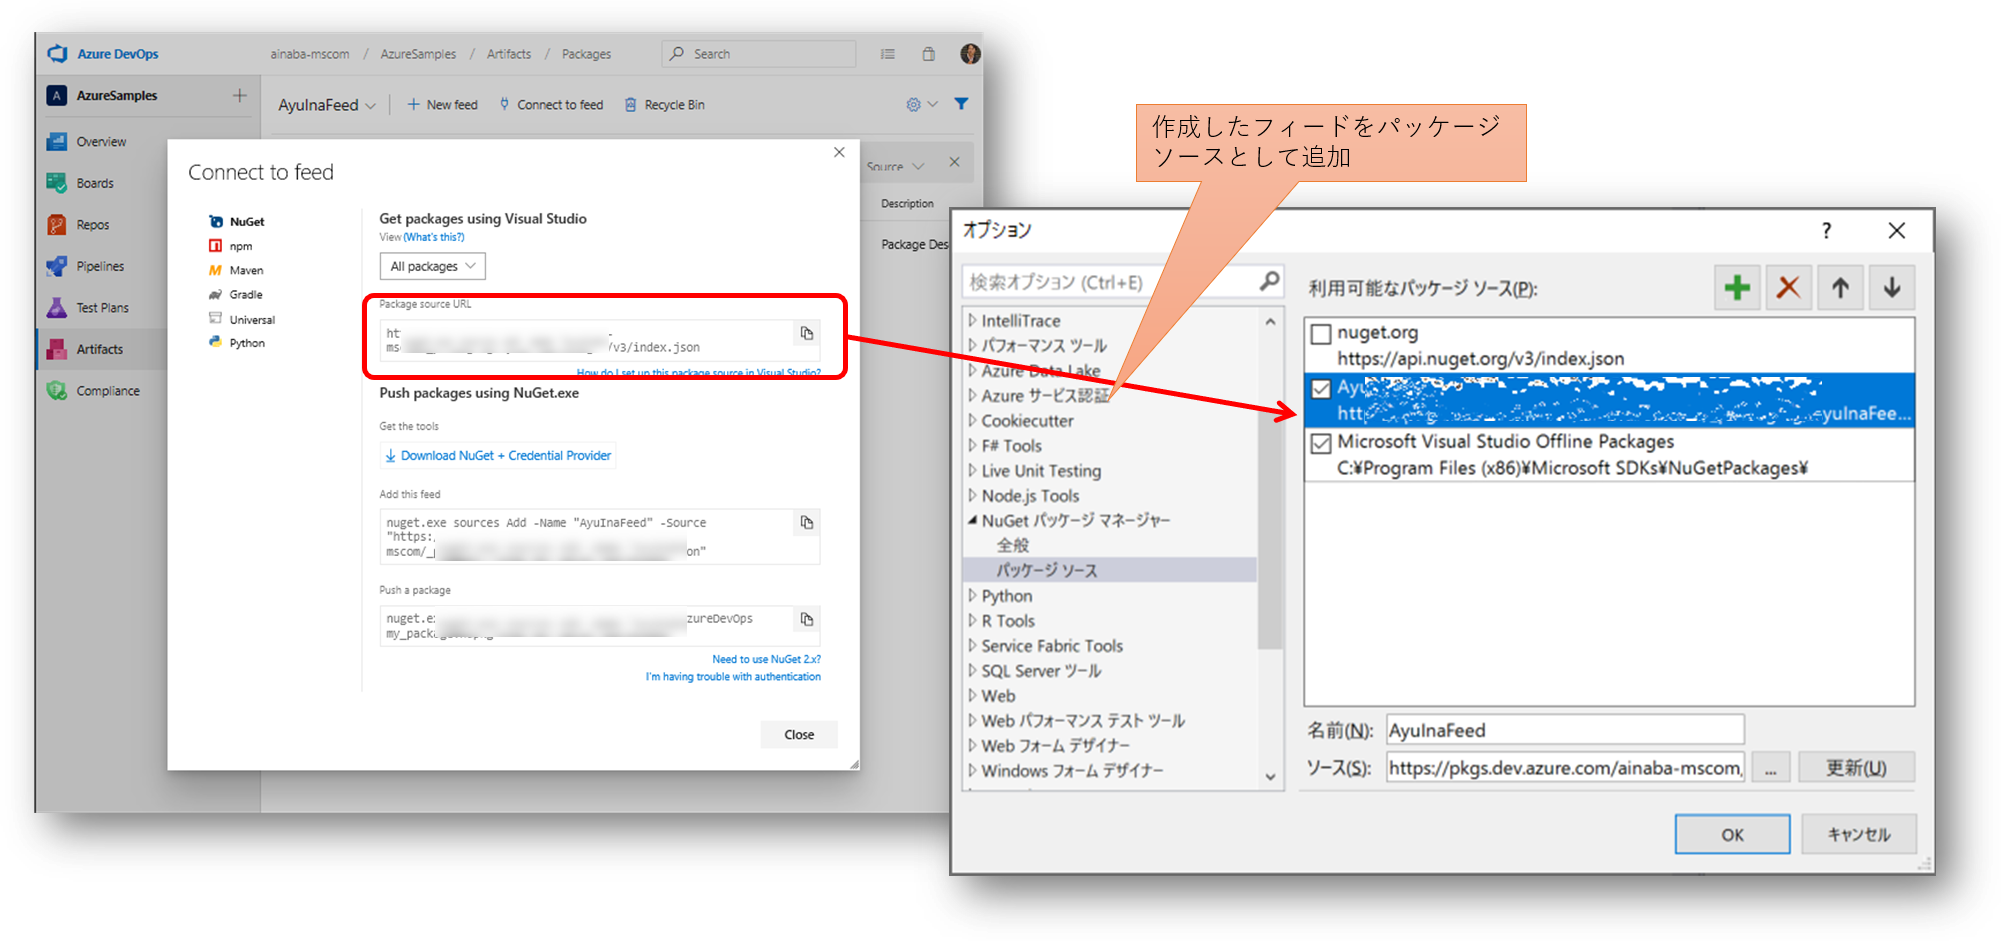The height and width of the screenshot is (941, 2001).
Task: Copy the 'Add this feed' command
Action: [807, 522]
